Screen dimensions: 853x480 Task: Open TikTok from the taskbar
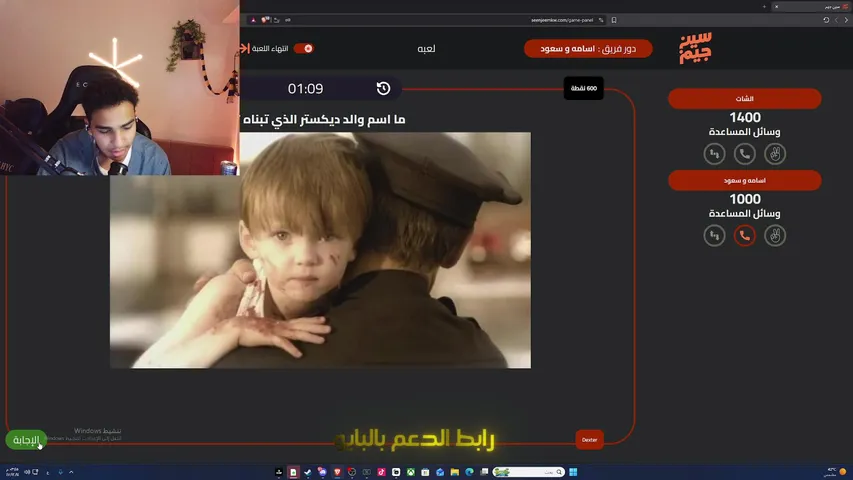tap(381, 472)
